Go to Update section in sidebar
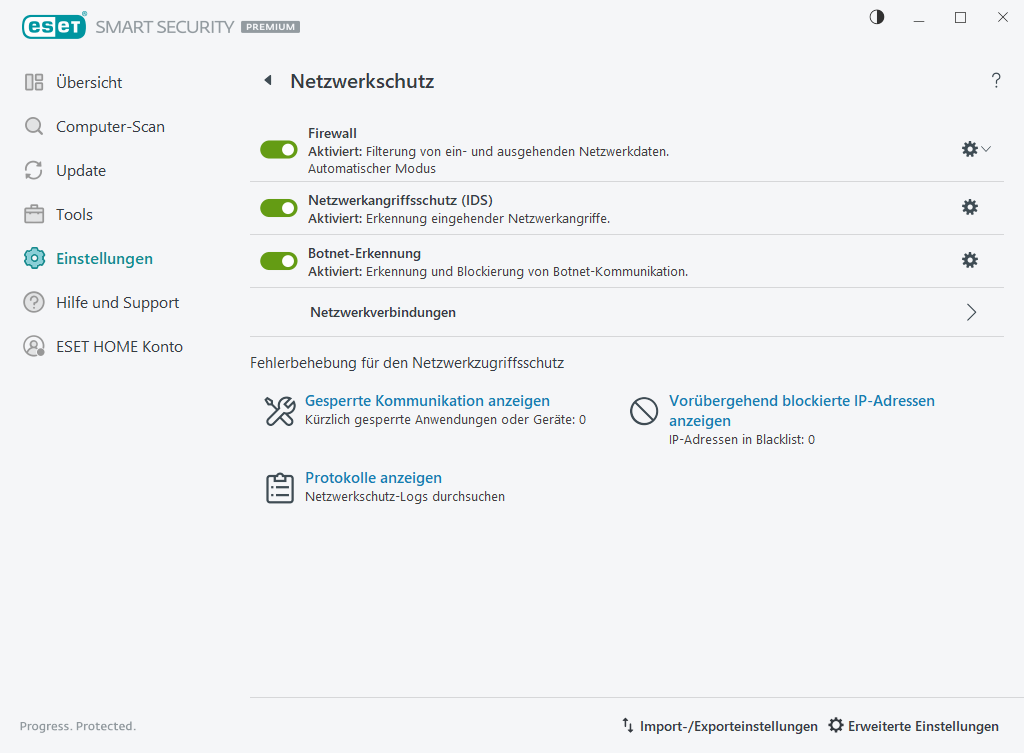The image size is (1024, 753). 81,171
